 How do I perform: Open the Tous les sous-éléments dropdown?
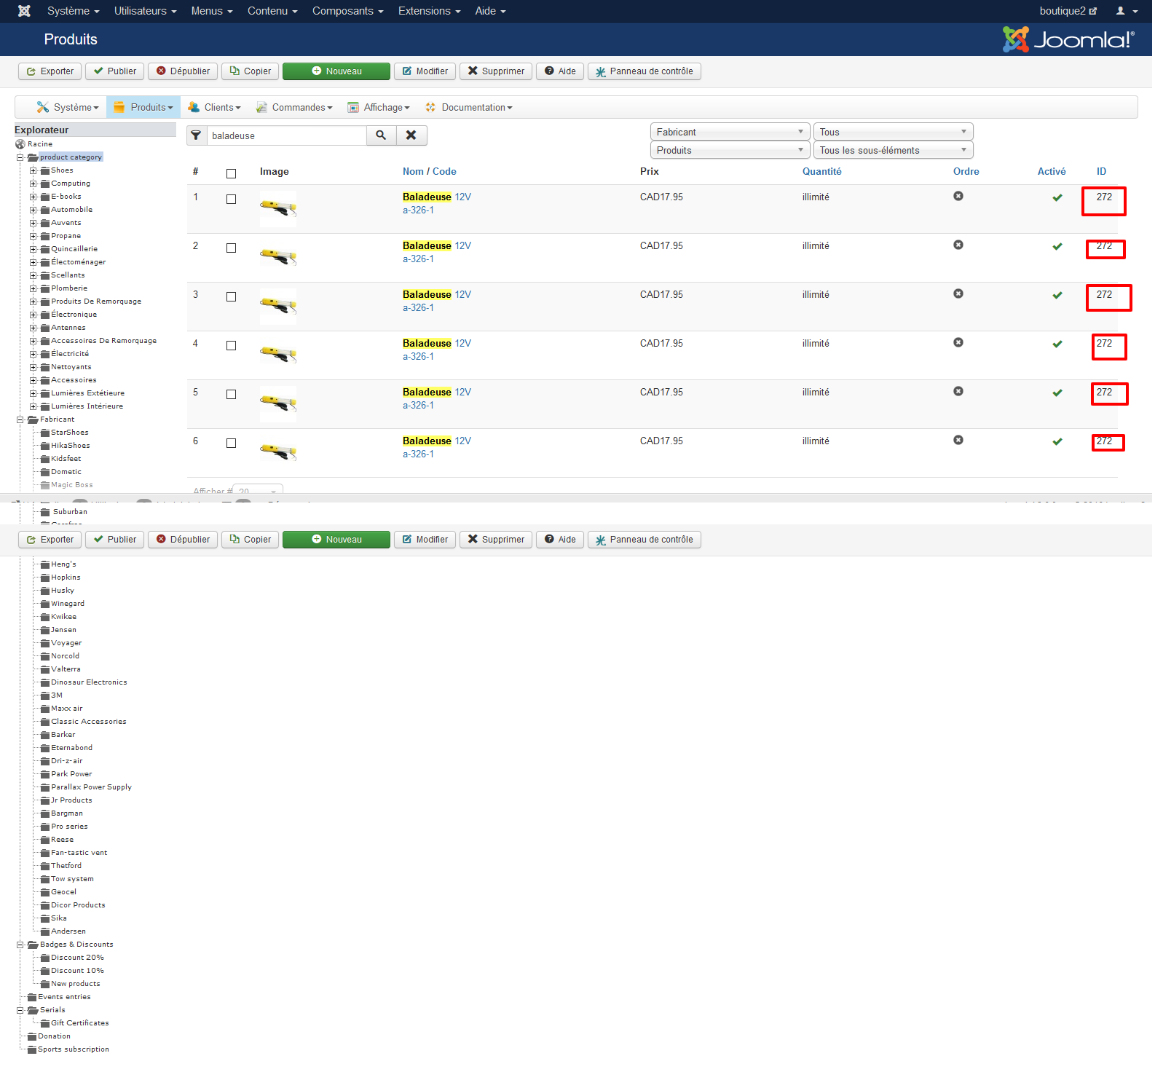coord(893,150)
